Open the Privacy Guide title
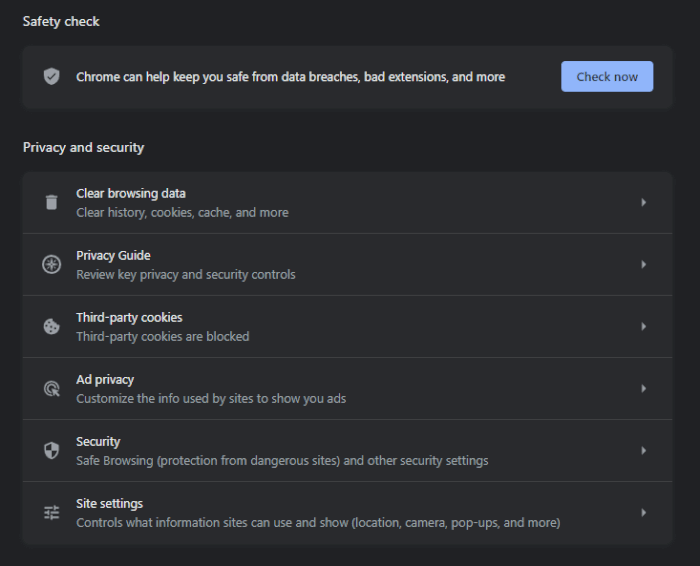Screen dimensions: 700x566 [x=113, y=255]
